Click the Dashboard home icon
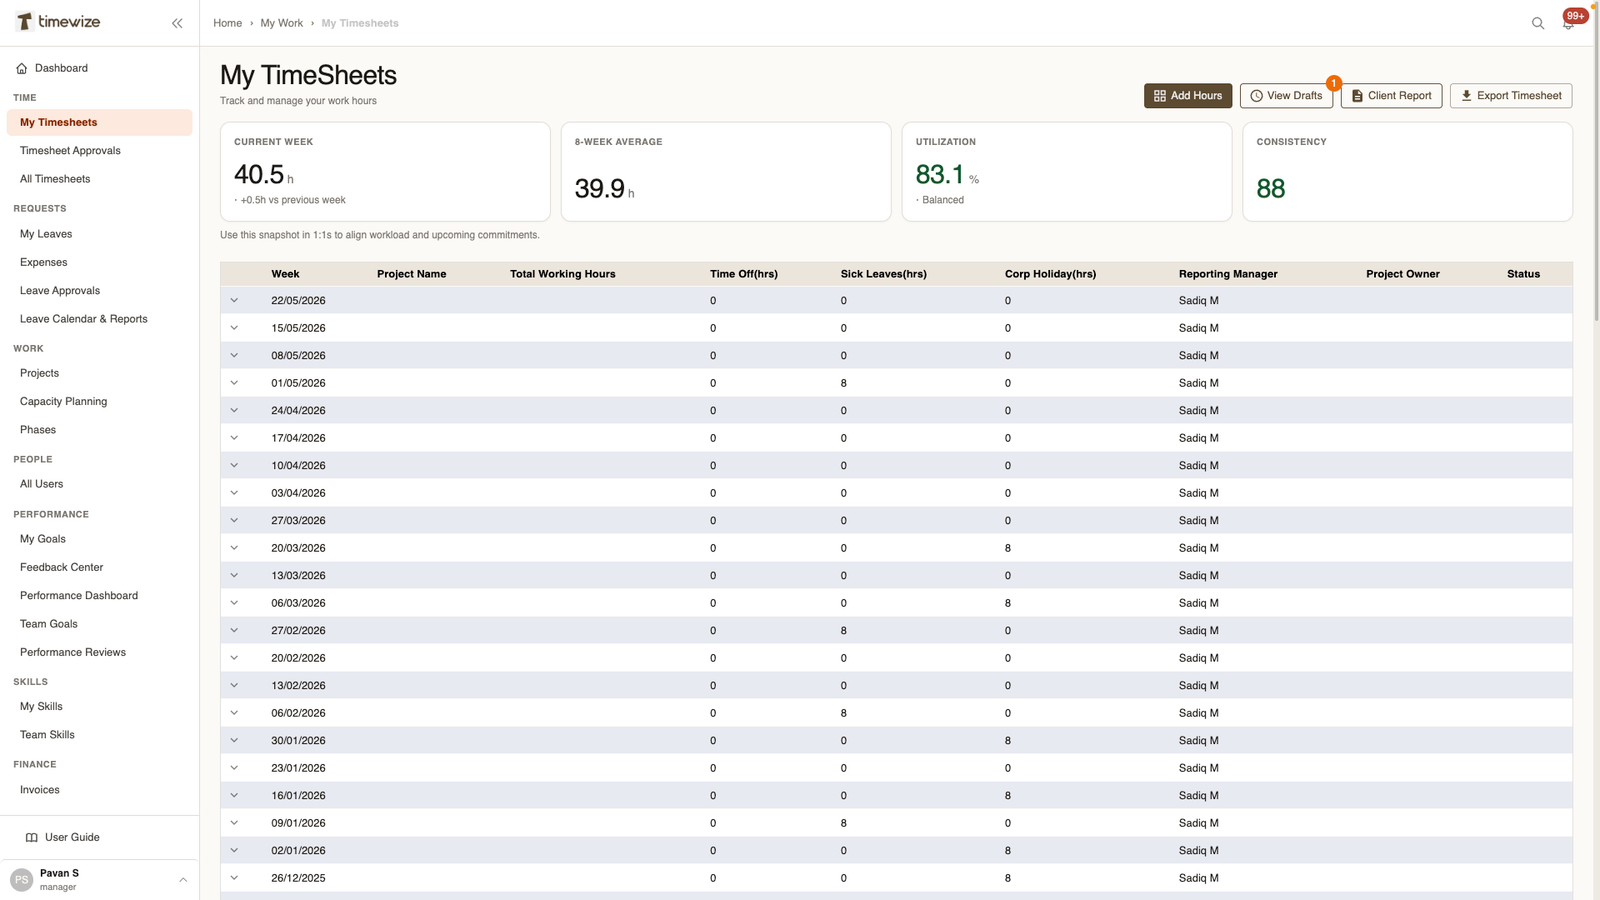The width and height of the screenshot is (1600, 900). 21,68
